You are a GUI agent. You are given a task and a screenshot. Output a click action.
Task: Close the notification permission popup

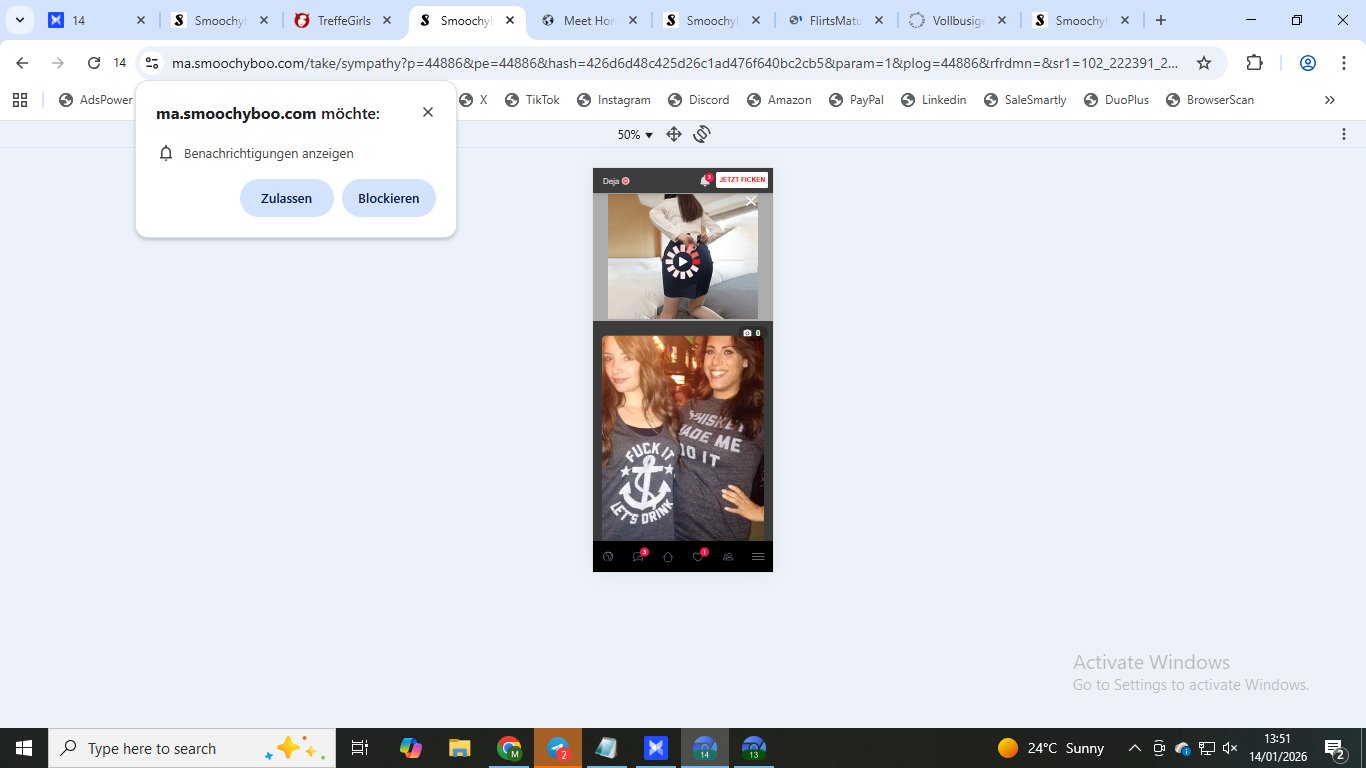pos(428,112)
